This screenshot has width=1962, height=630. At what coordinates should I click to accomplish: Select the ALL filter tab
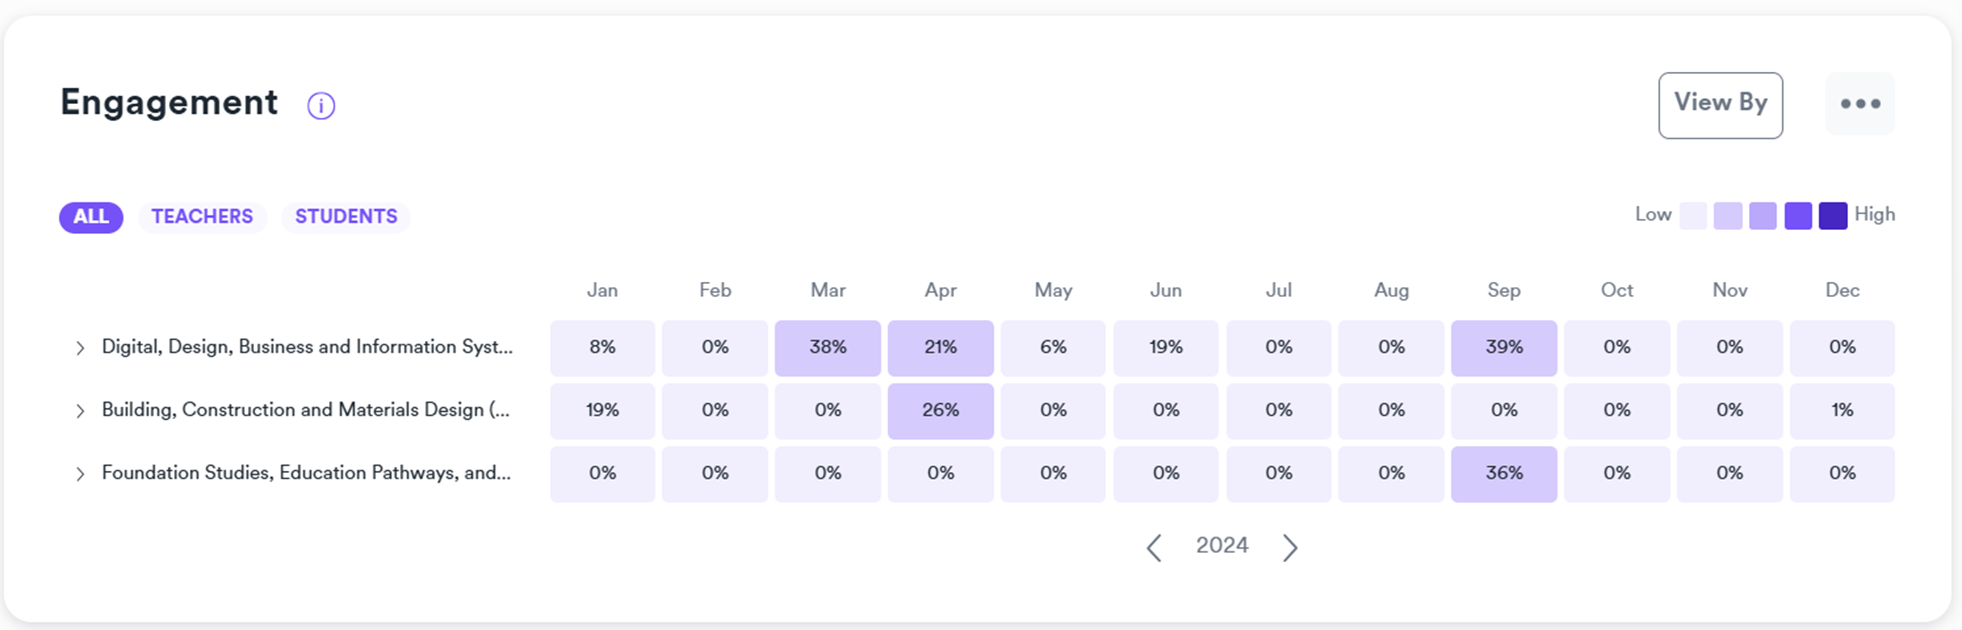pos(91,217)
